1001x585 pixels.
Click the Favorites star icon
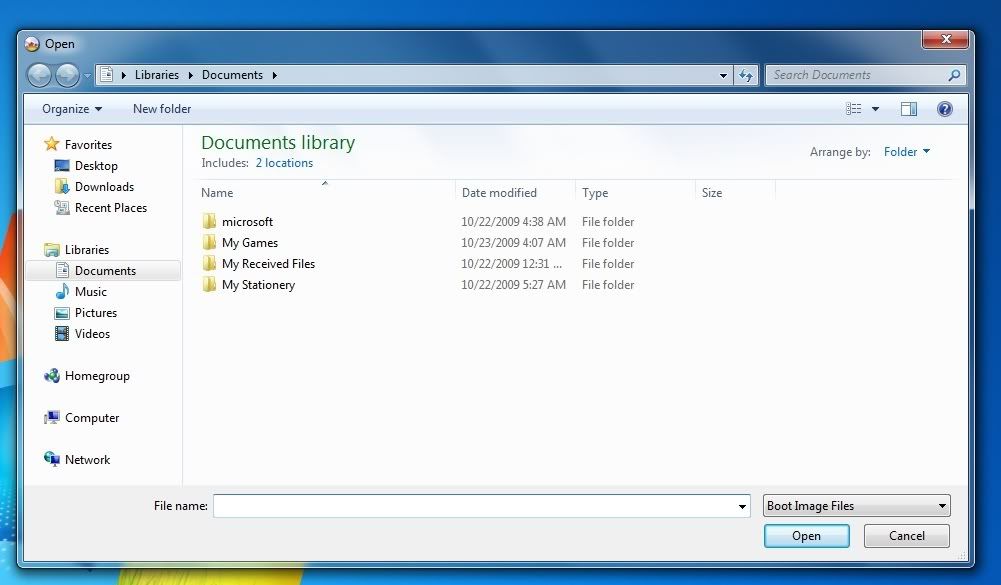[52, 144]
